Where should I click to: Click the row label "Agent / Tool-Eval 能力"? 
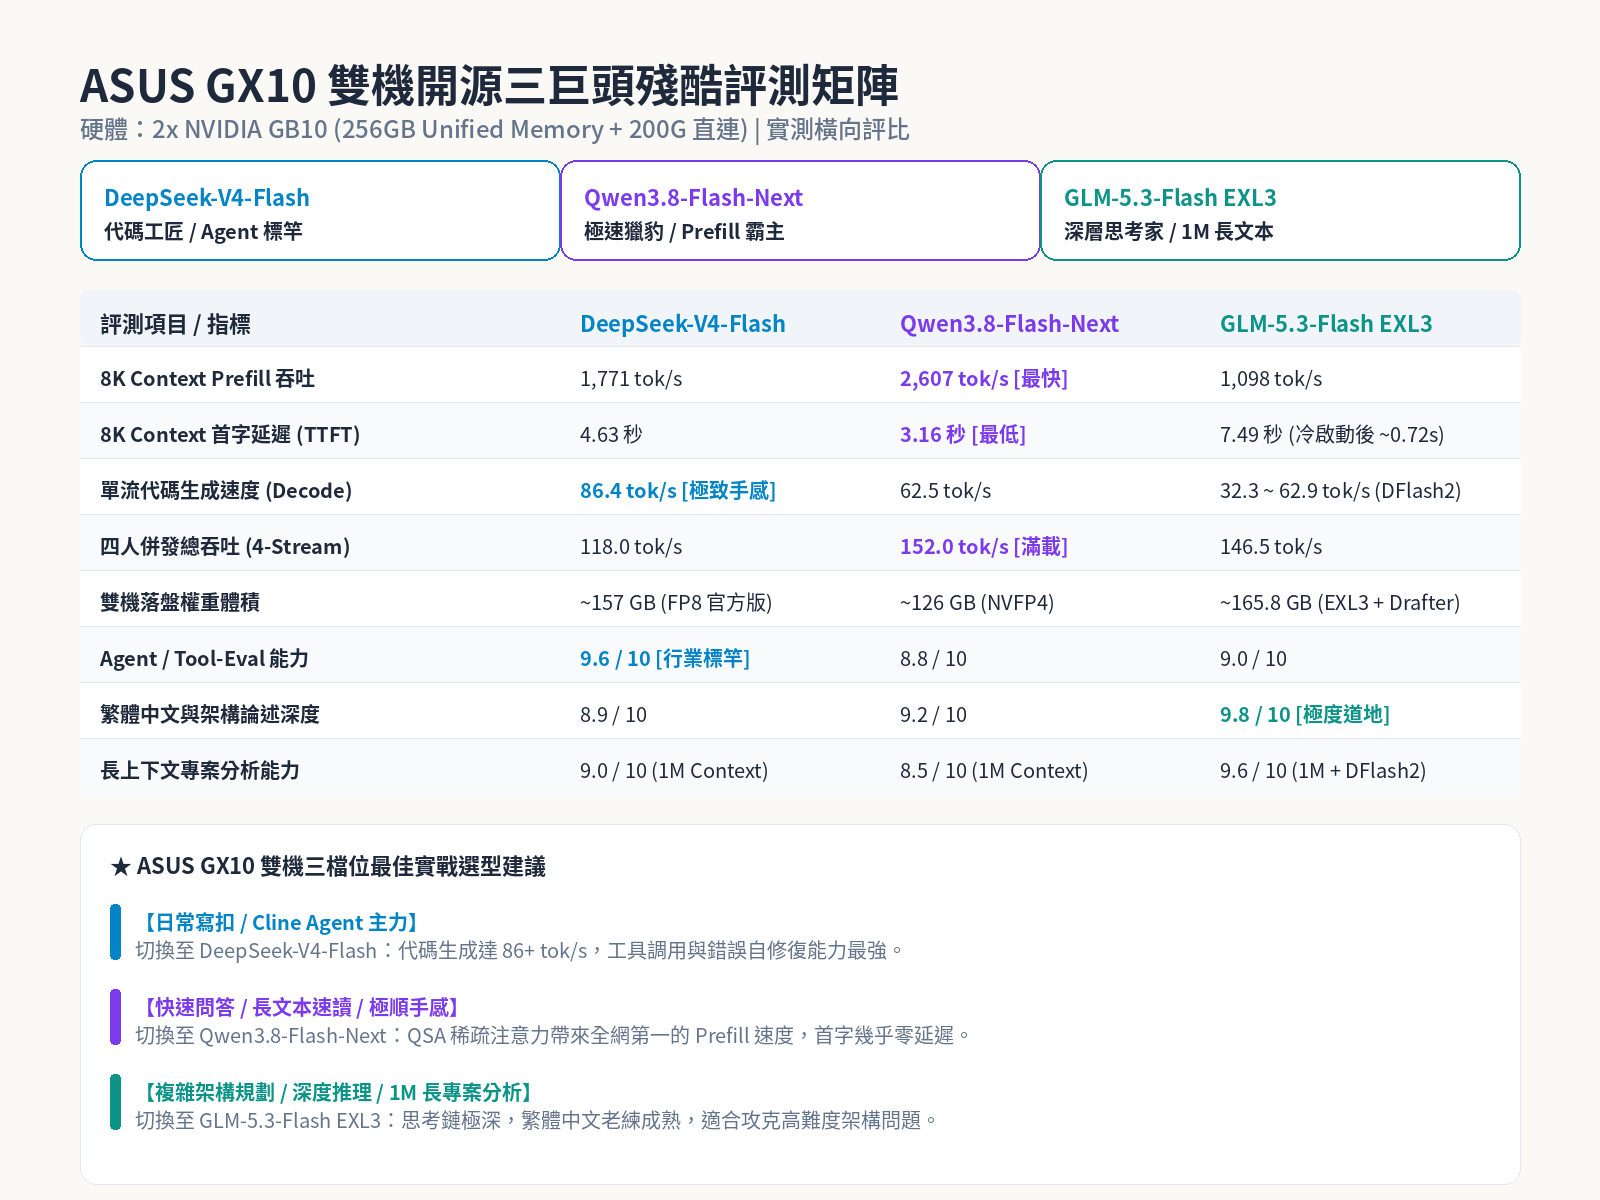tap(204, 659)
